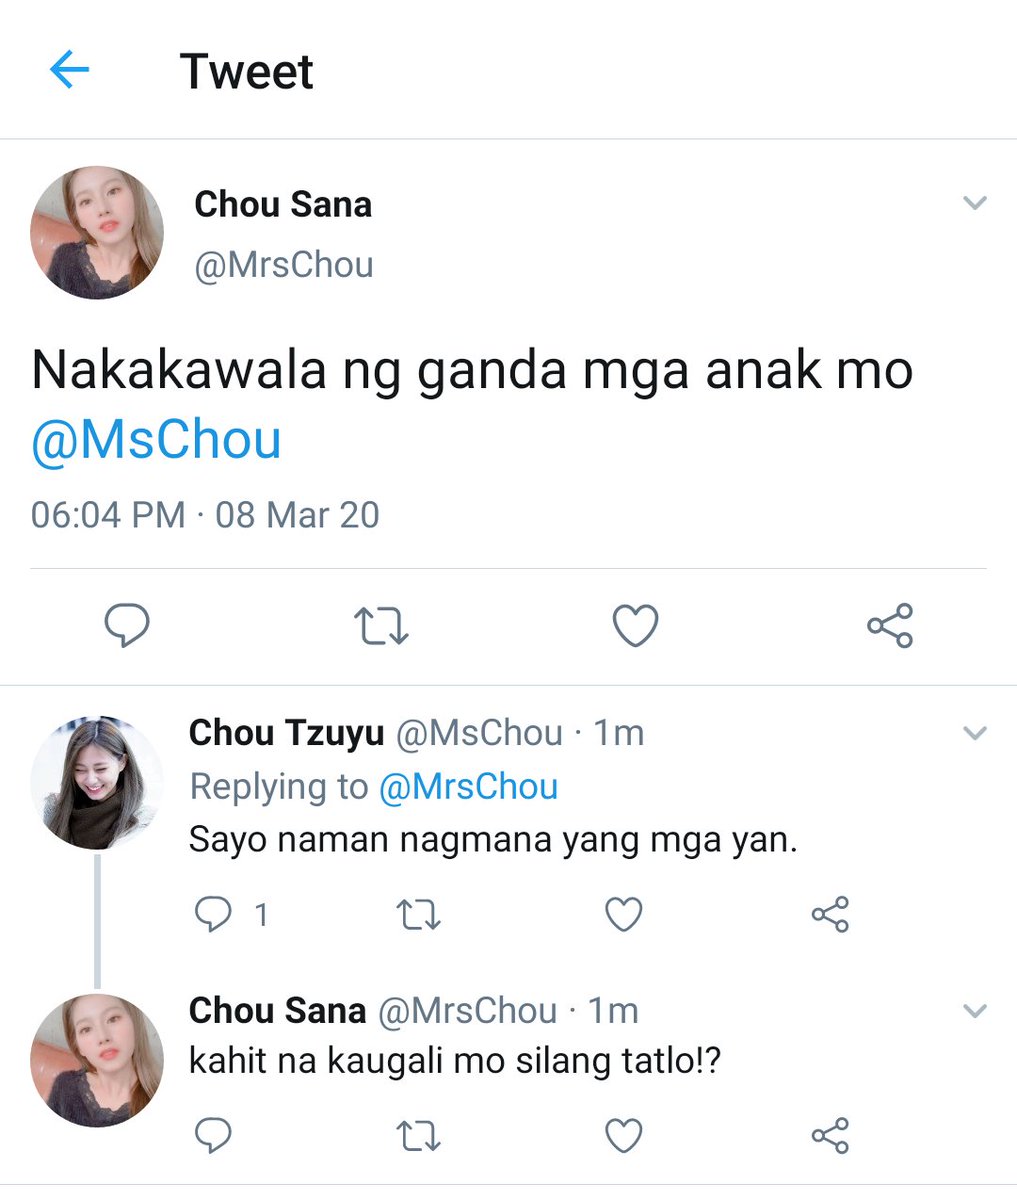The width and height of the screenshot is (1017, 1200).
Task: Open the @MsChou mention in main tweet
Action: (156, 440)
